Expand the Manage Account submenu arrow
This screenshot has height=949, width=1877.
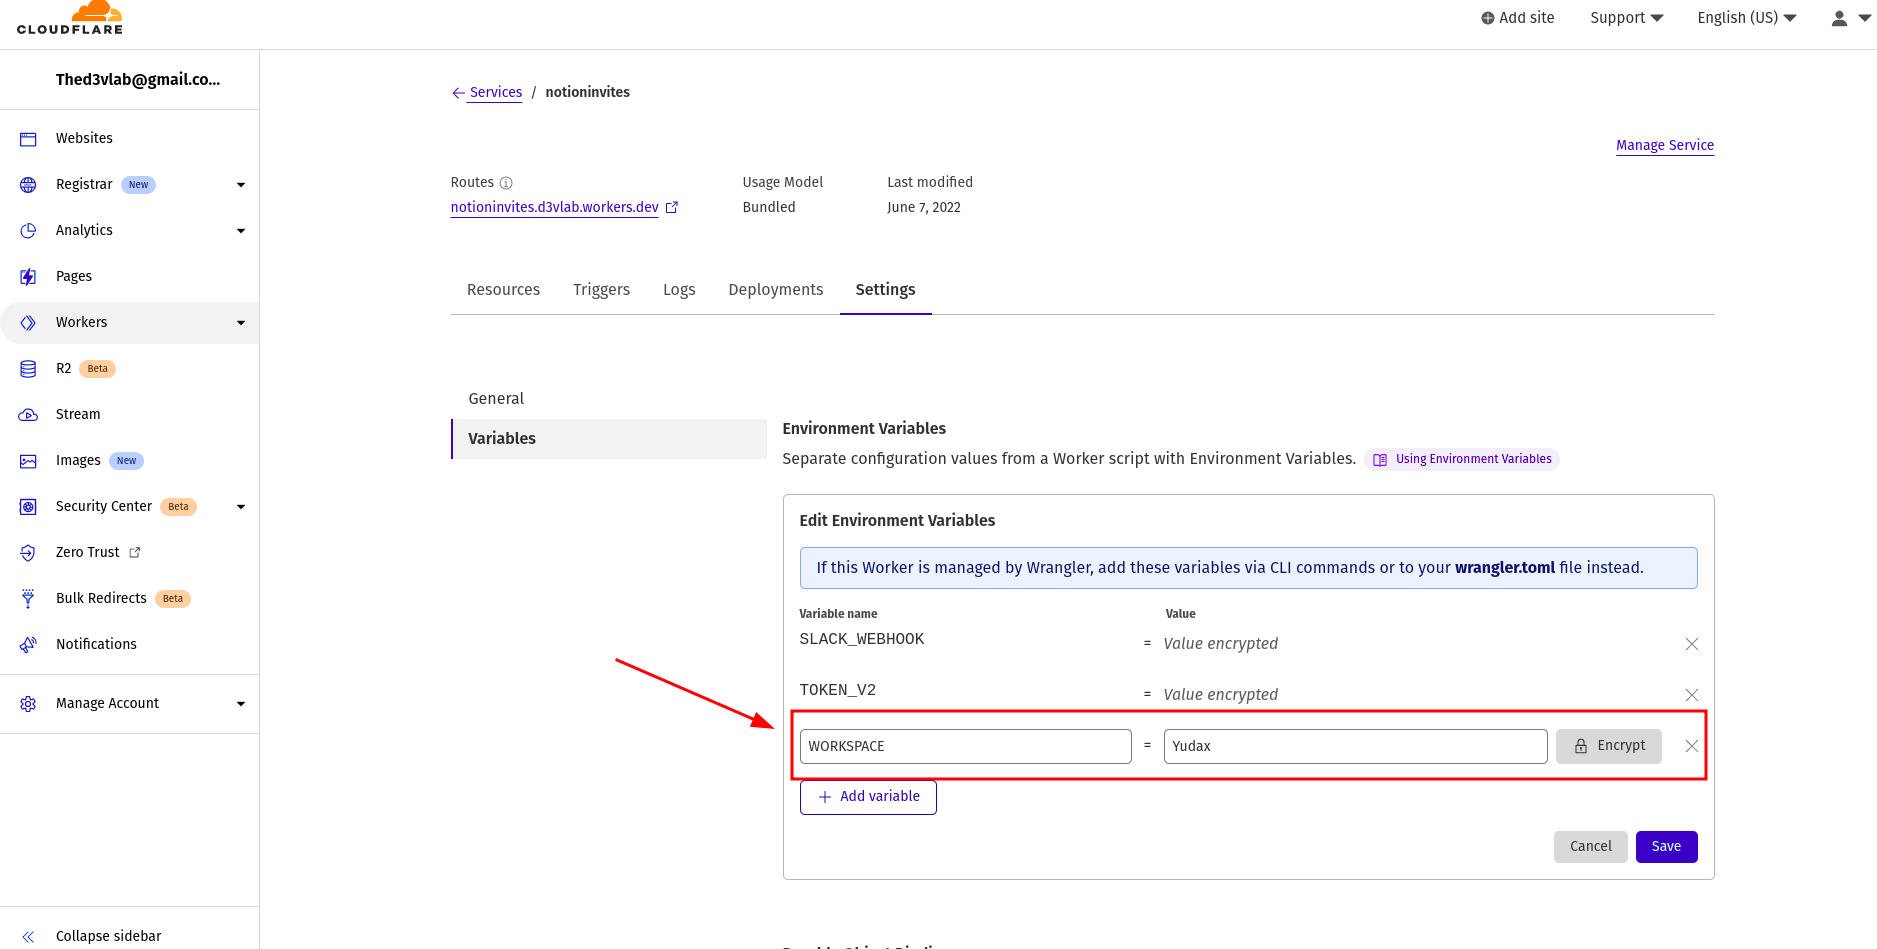[x=241, y=704]
